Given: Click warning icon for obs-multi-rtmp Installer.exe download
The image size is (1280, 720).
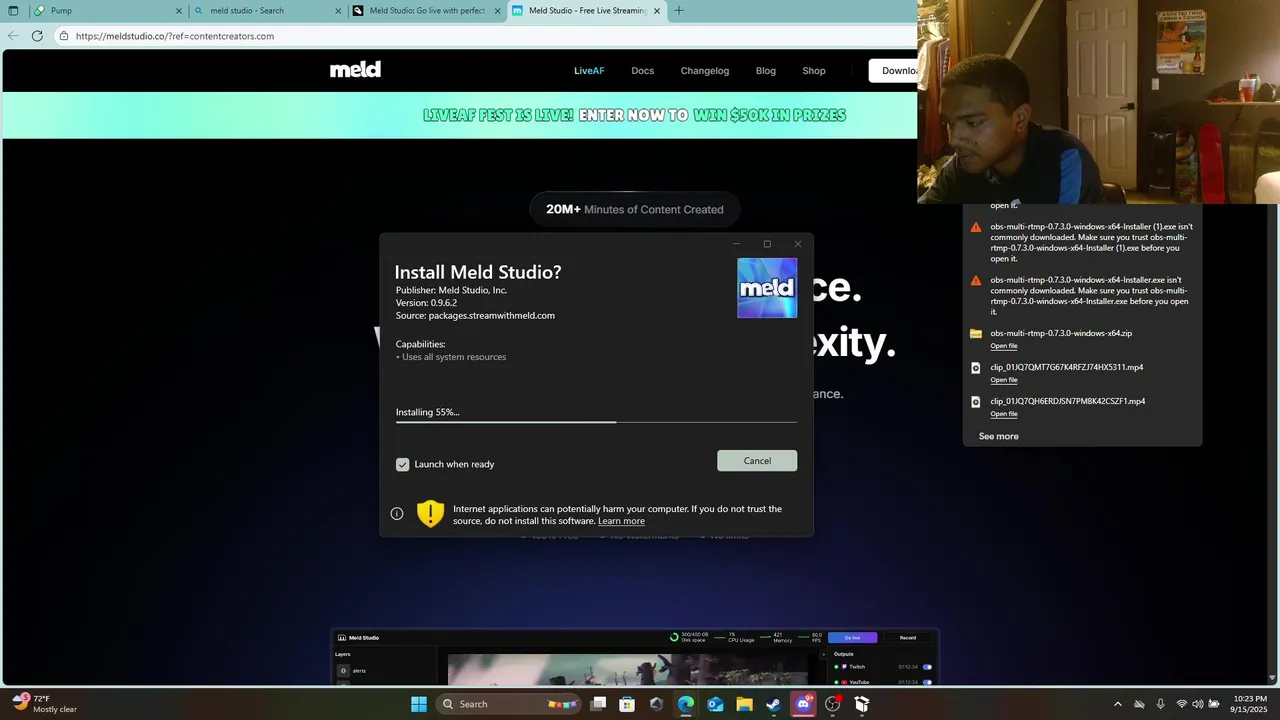Looking at the screenshot, I should 976,280.
